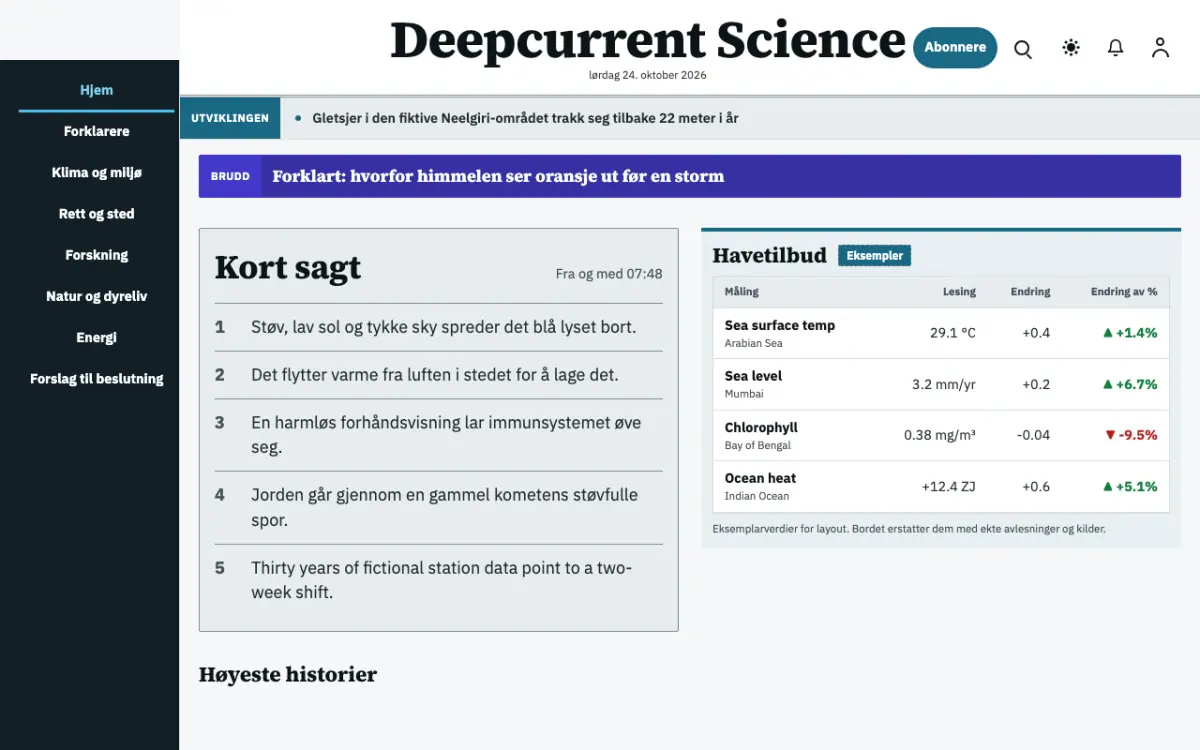Image resolution: width=1200 pixels, height=750 pixels.
Task: Open Forklarere in the sidebar
Action: click(x=97, y=131)
